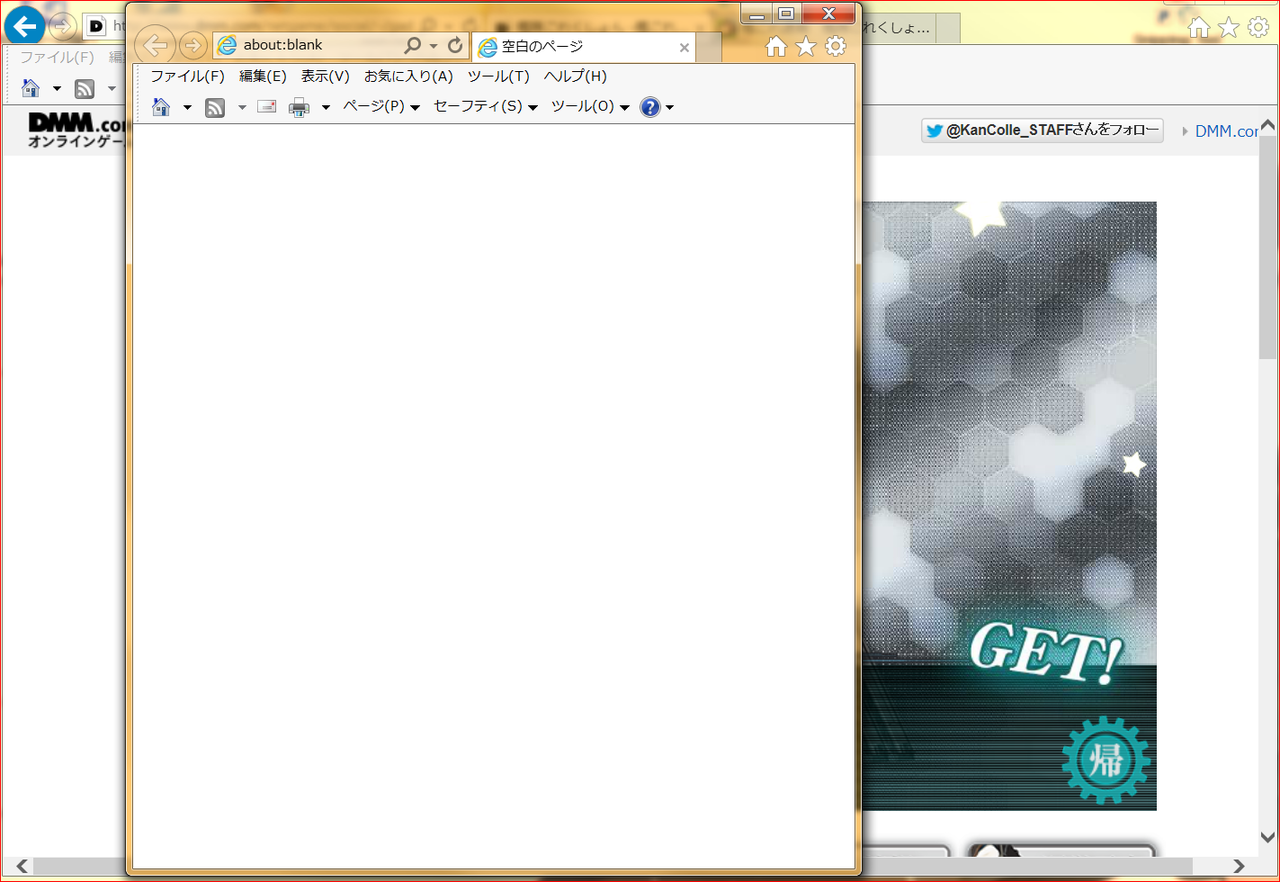The width and height of the screenshot is (1280, 882).
Task: Open the ツール(O) command bar dropdown
Action: [x=590, y=107]
